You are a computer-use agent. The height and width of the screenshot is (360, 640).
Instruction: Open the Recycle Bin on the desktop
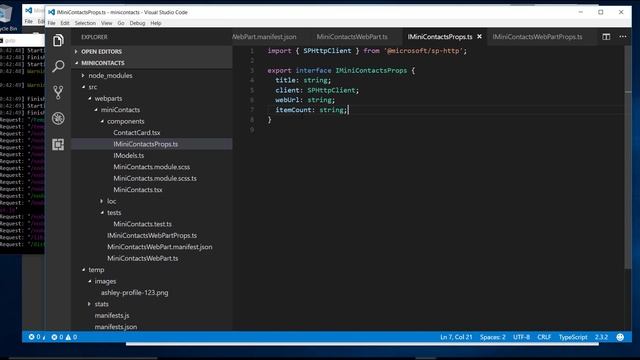(x=7, y=17)
